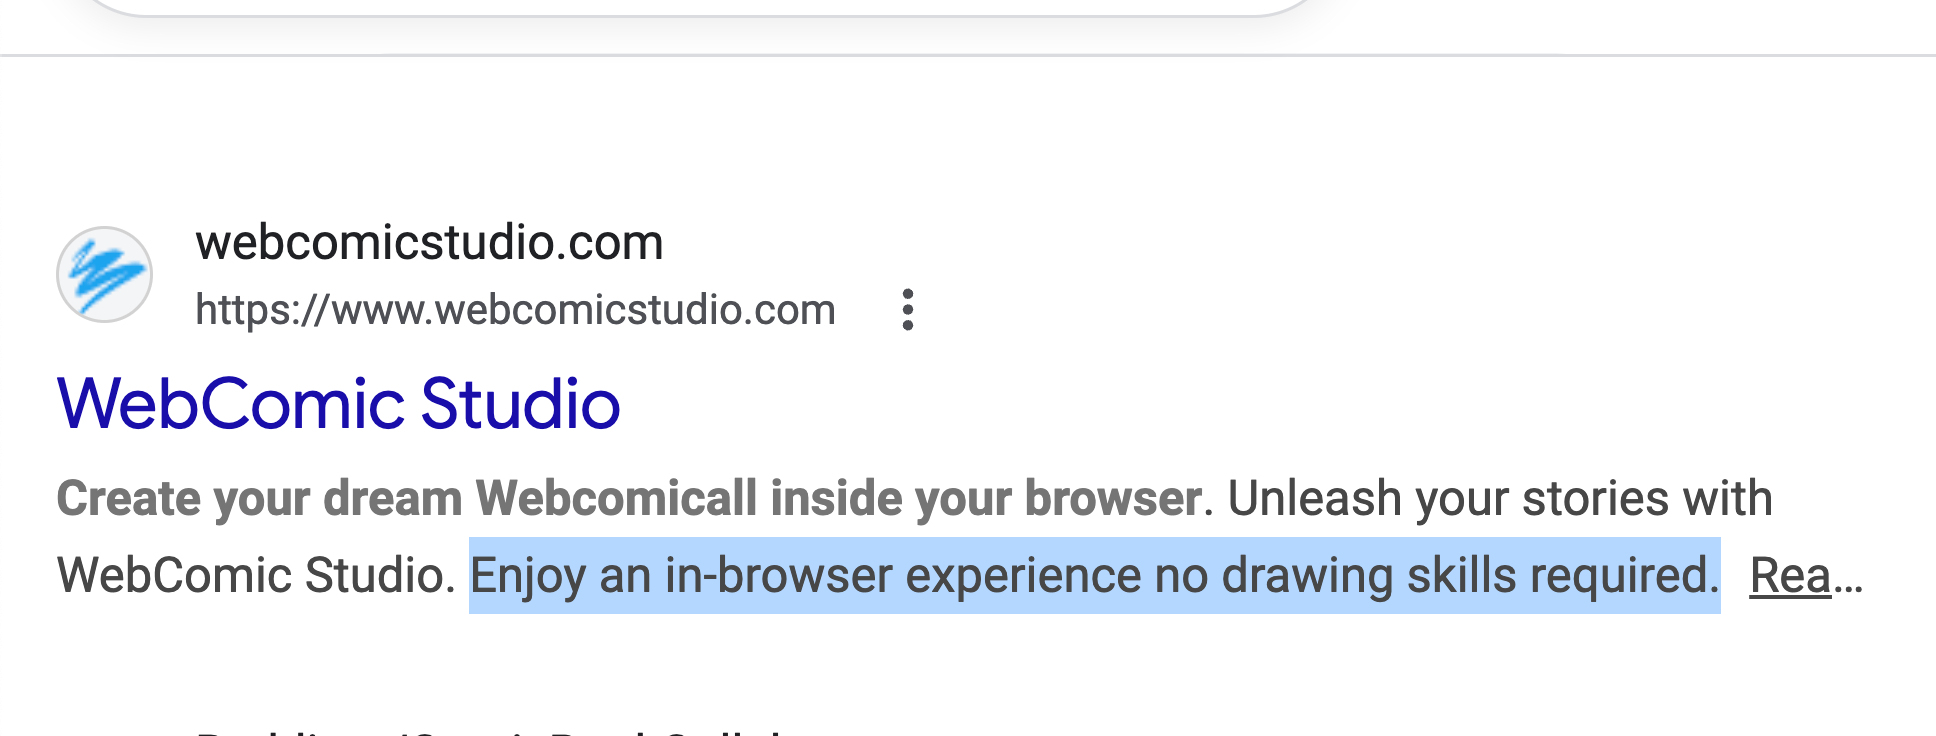Expand the truncated 'Rea…' read more link
The height and width of the screenshot is (736, 1936).
(1804, 576)
